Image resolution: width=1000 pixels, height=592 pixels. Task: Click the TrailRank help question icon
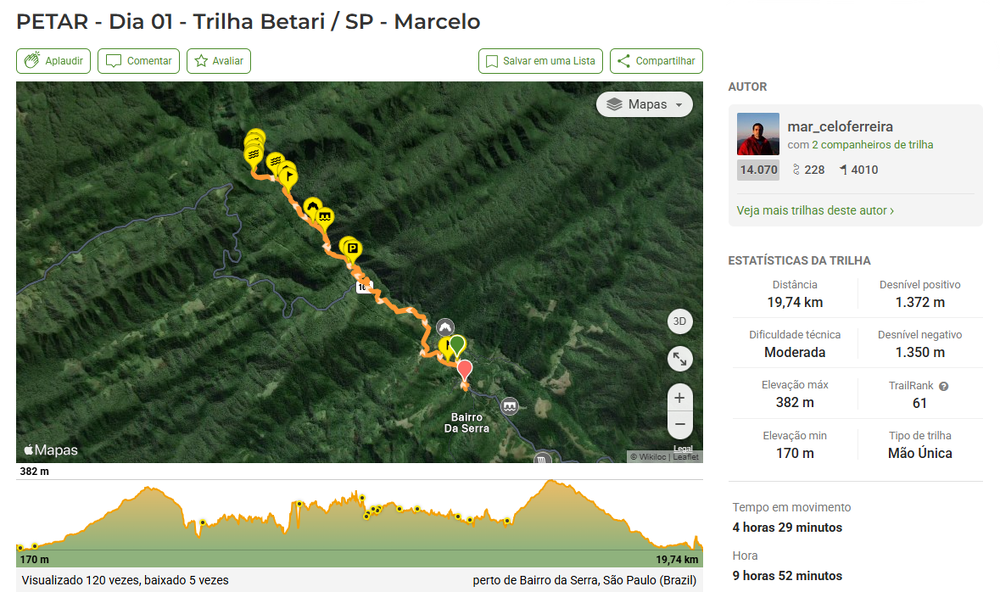coord(943,386)
